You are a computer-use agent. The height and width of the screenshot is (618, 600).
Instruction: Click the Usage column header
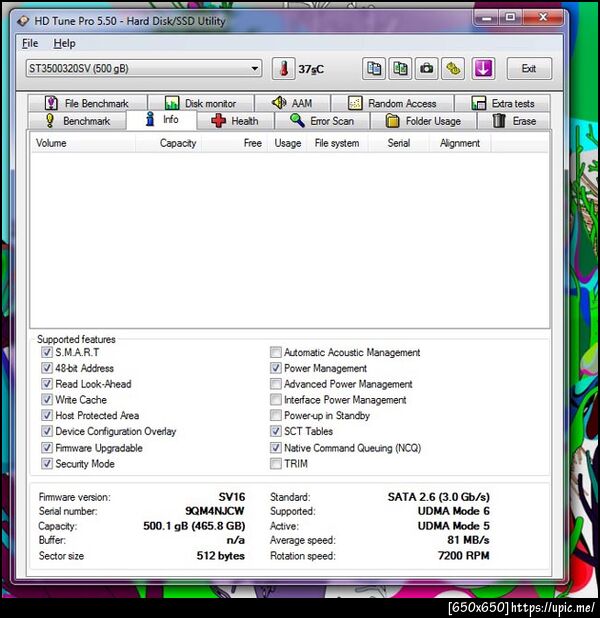point(288,143)
